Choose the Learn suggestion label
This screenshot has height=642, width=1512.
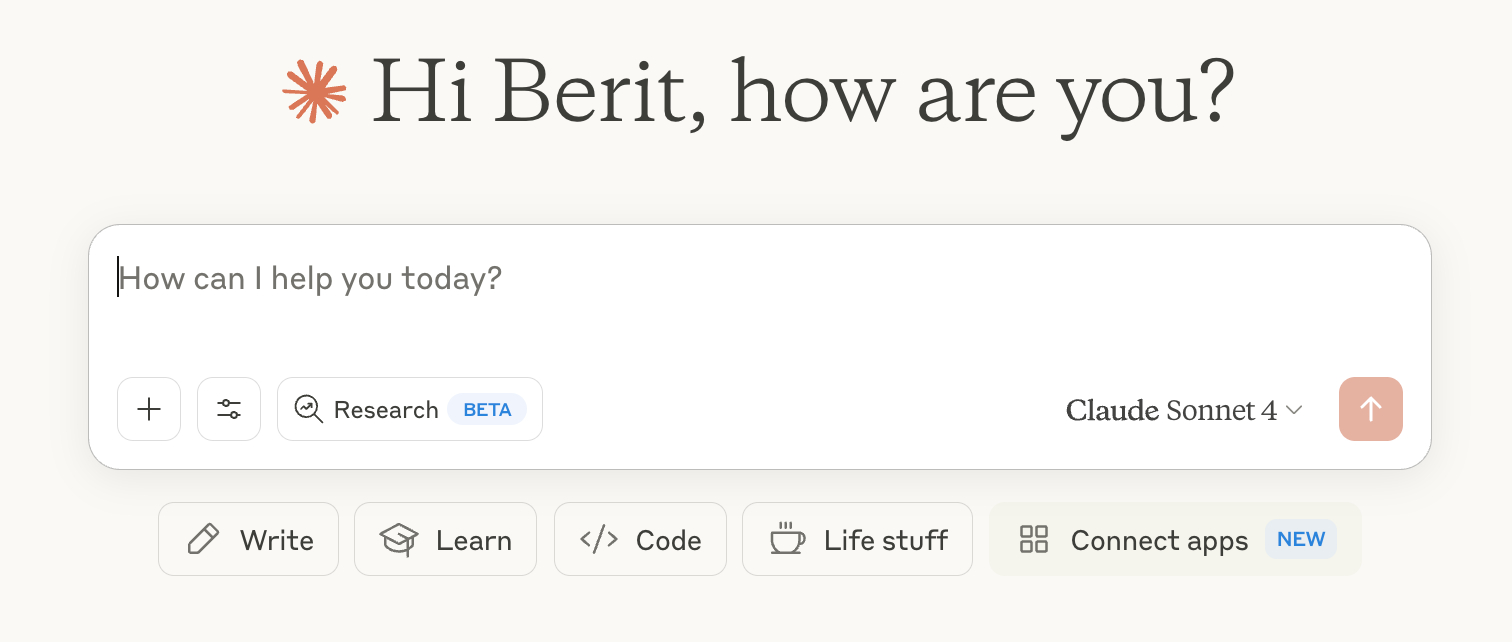pyautogui.click(x=474, y=540)
